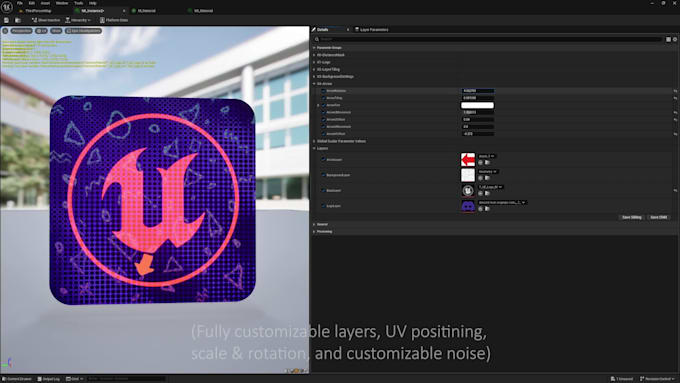This screenshot has width=680, height=383.
Task: Toggle checkbox for the UE logo layer
Action: click(x=323, y=190)
